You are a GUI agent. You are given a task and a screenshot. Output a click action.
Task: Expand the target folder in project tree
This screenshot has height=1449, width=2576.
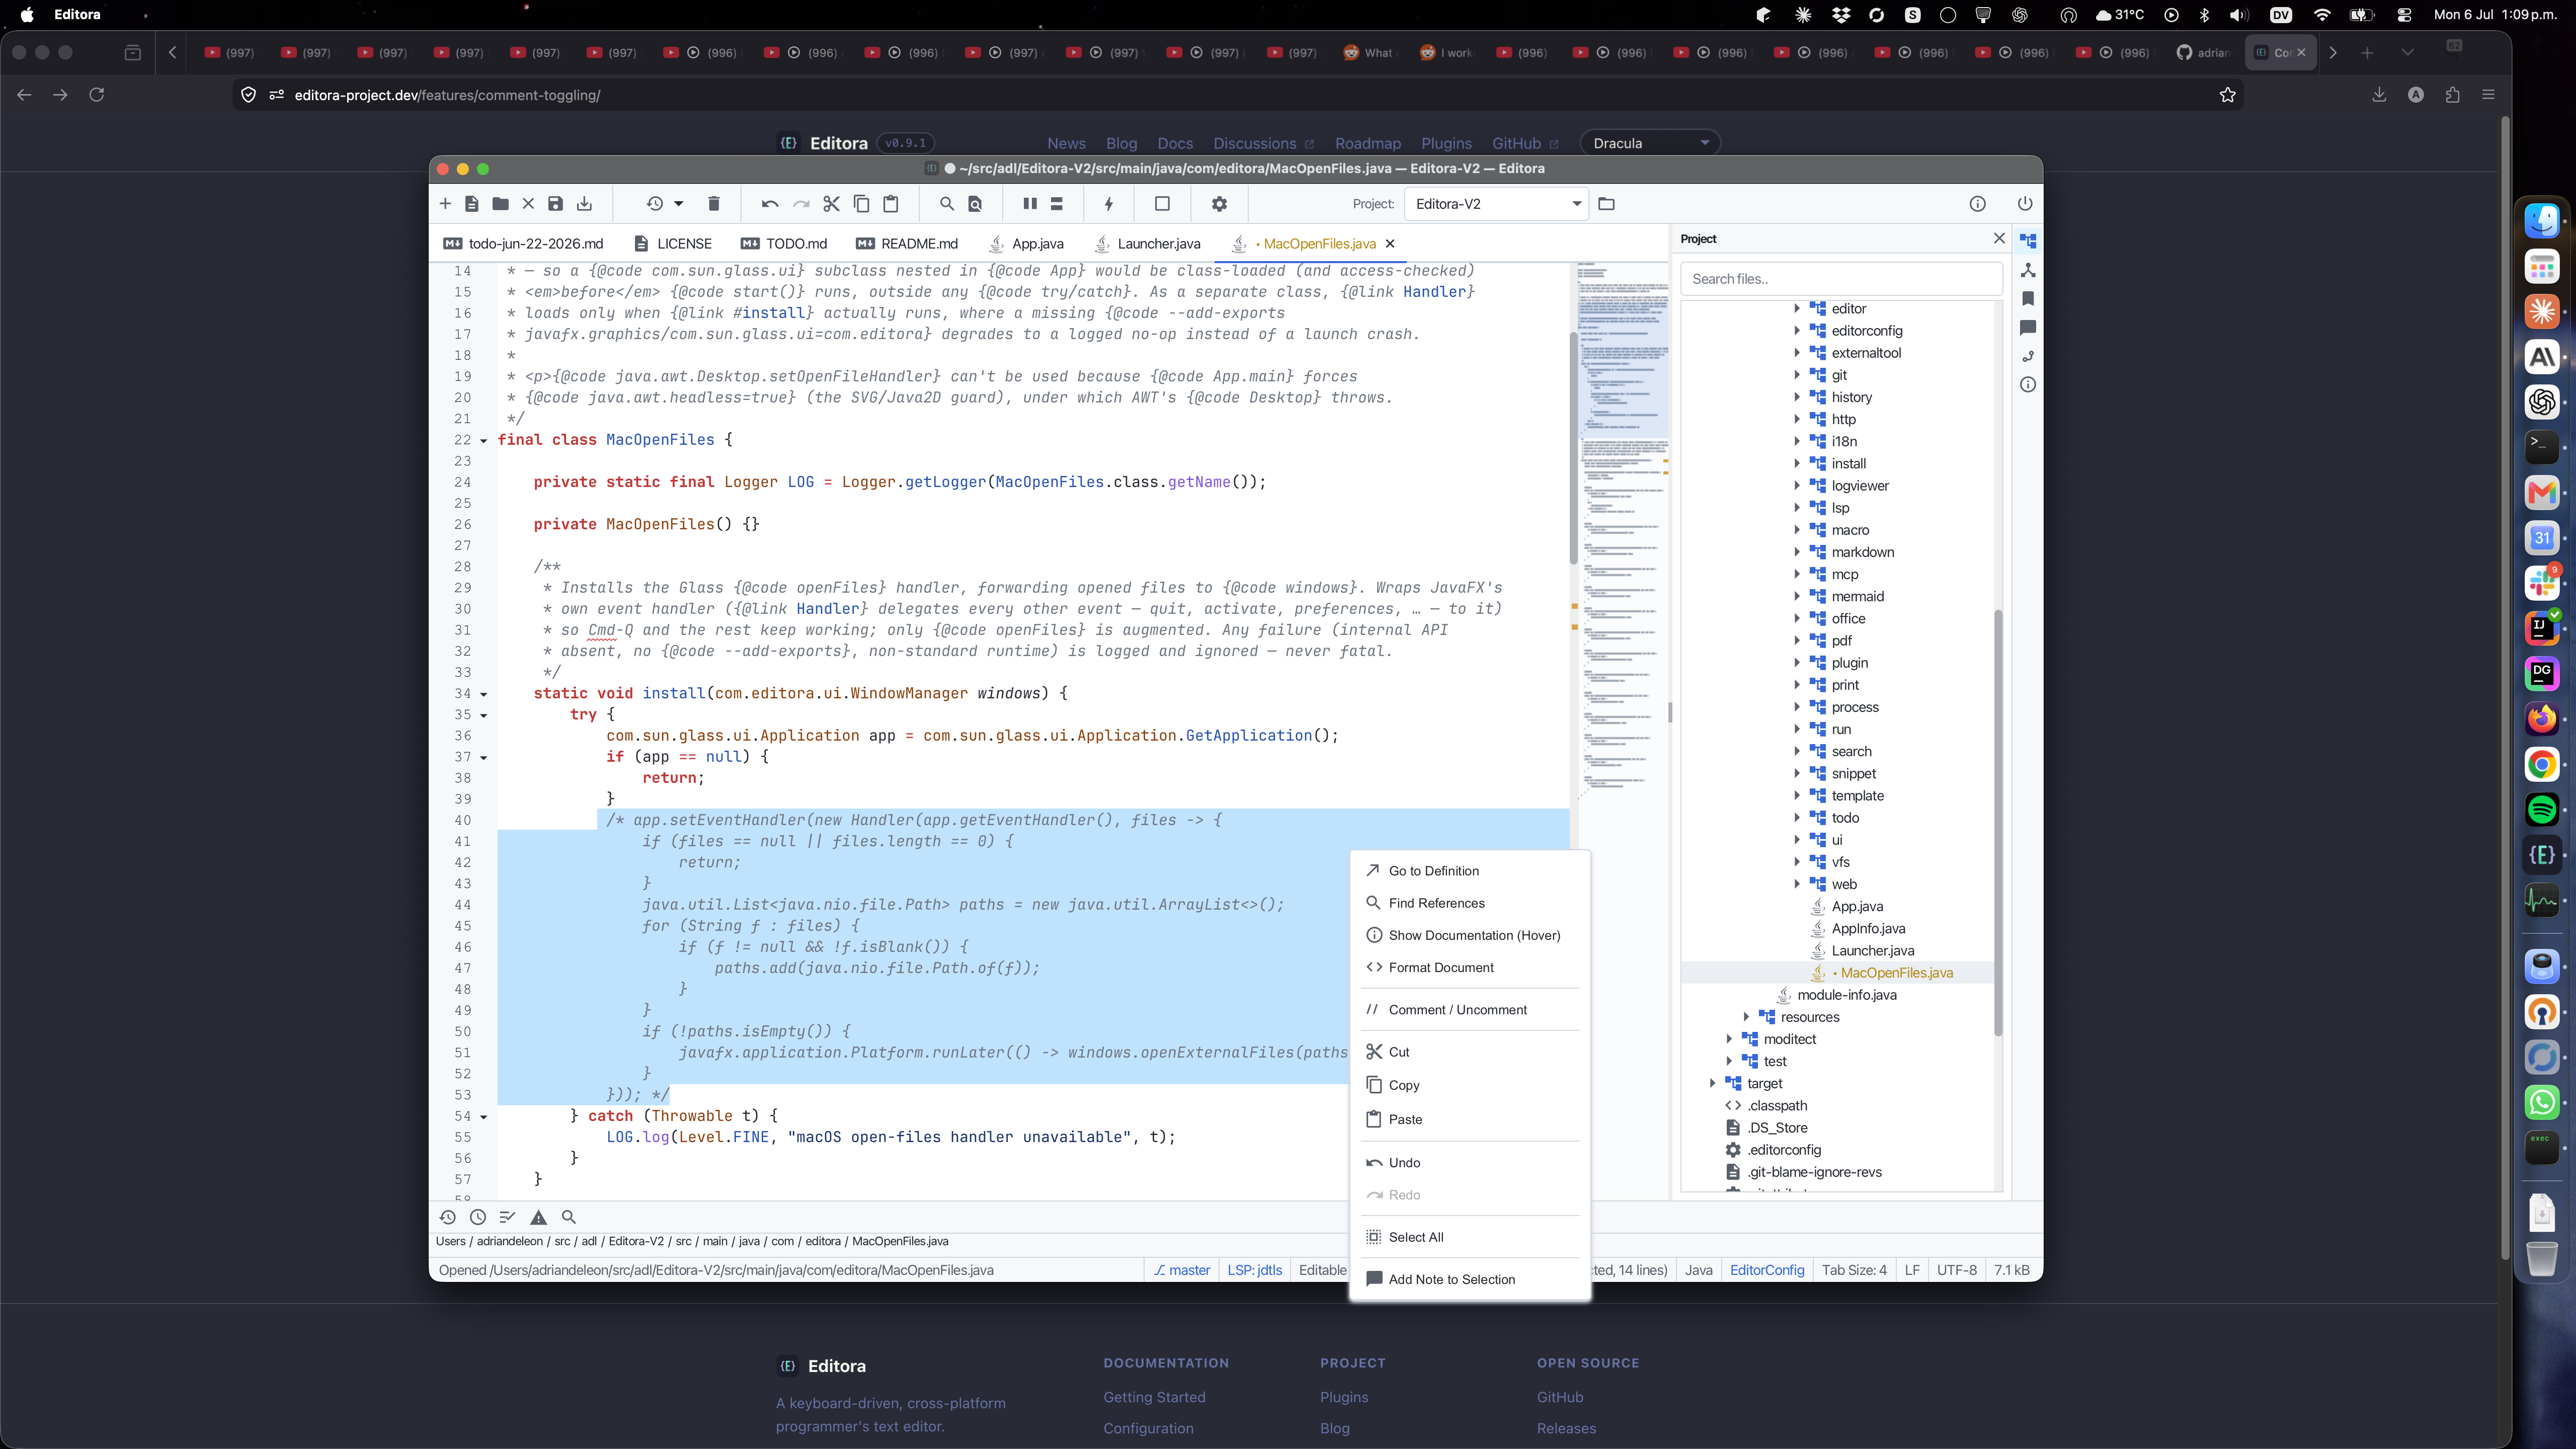(x=1712, y=1084)
